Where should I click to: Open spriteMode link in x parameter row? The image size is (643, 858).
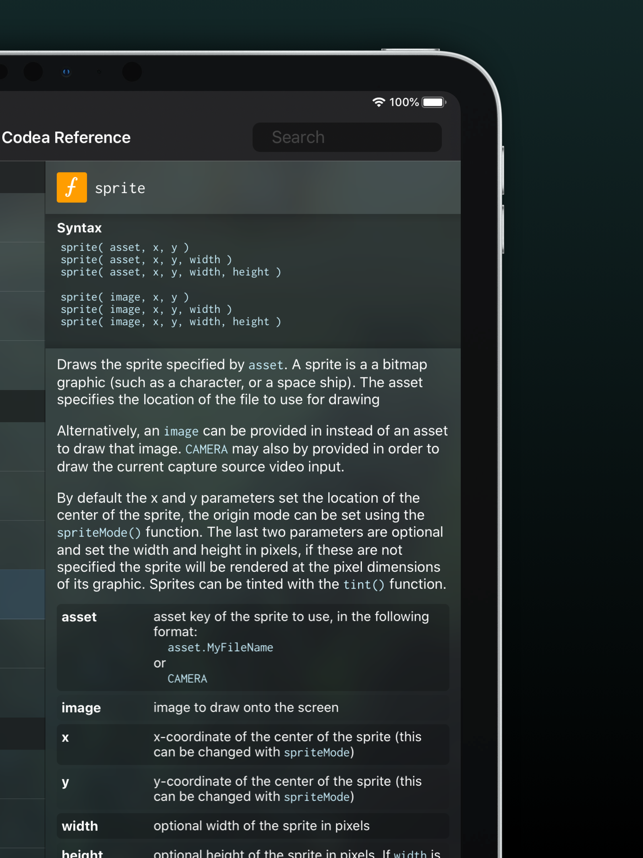pos(316,753)
